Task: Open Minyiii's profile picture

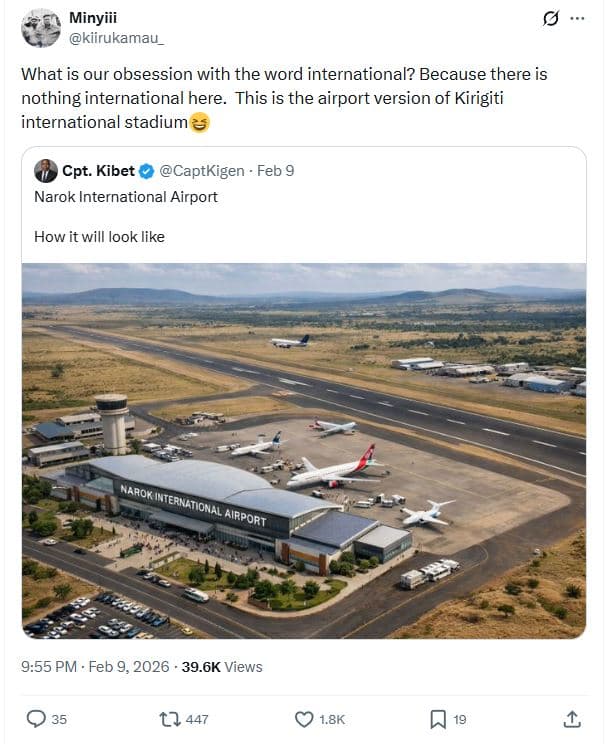Action: tap(41, 28)
